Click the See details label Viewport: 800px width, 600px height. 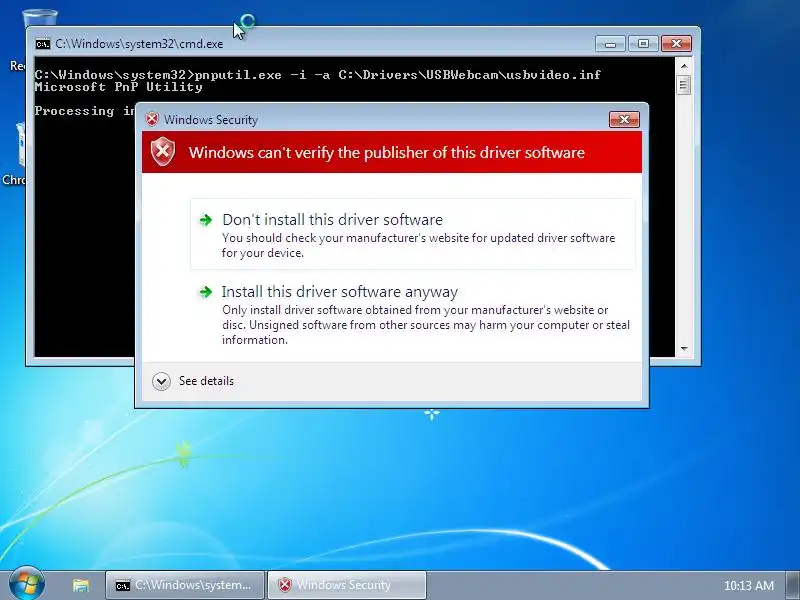pos(206,381)
